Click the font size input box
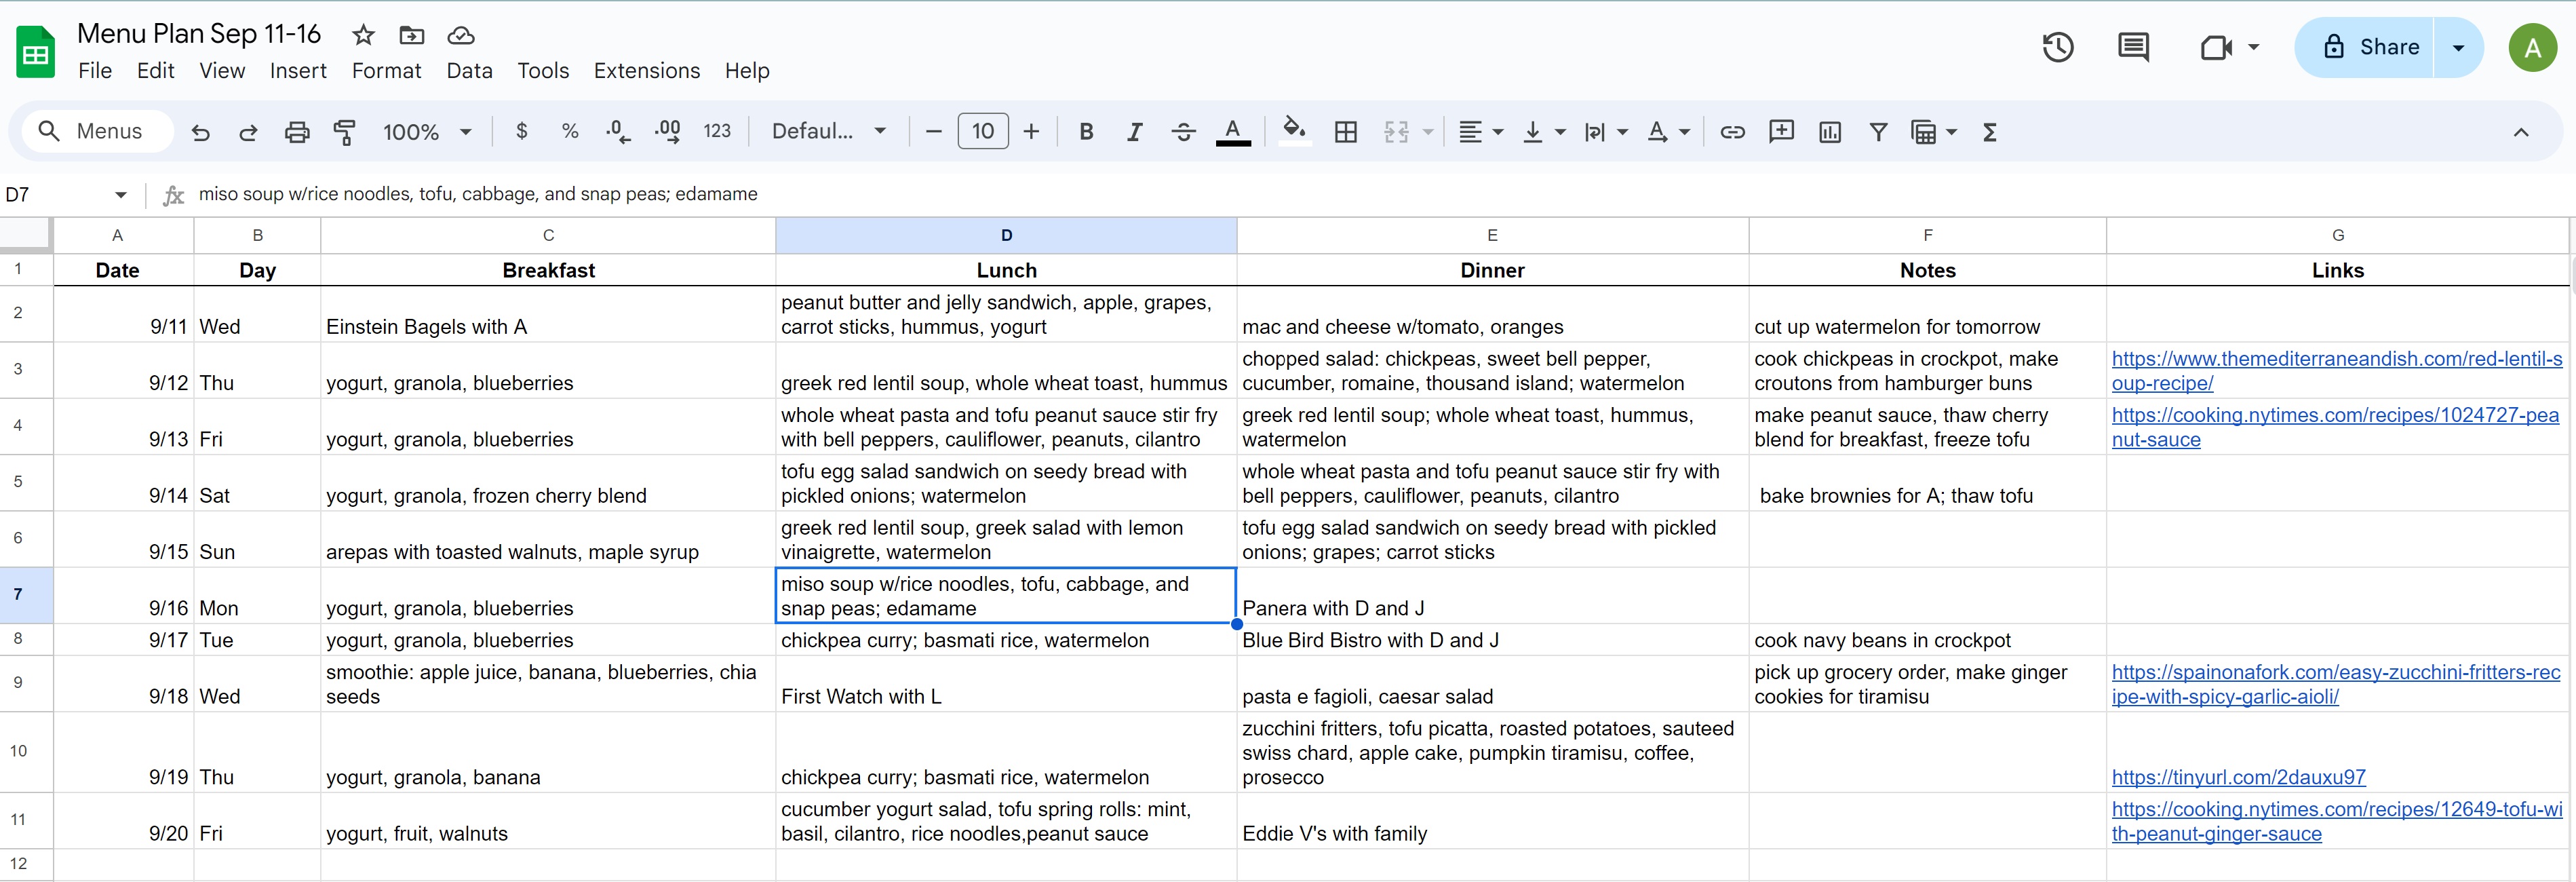The height and width of the screenshot is (882, 2576). 982,132
